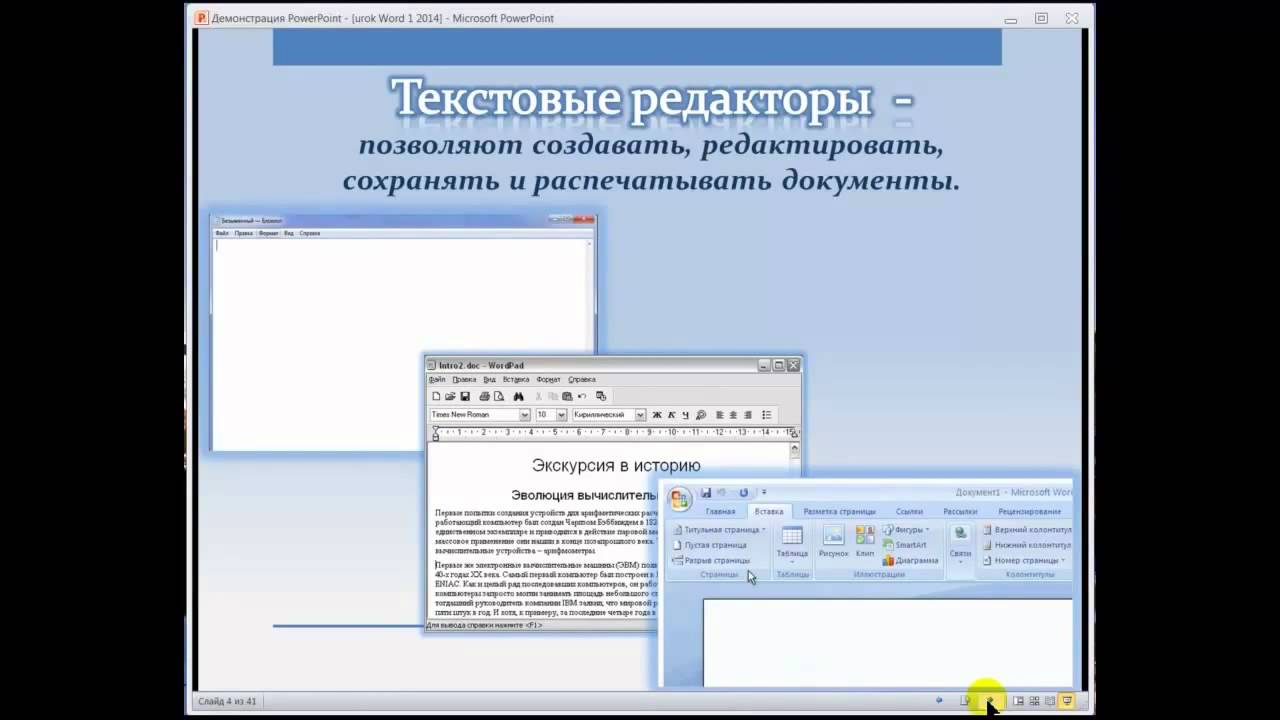Image resolution: width=1280 pixels, height=720 pixels.
Task: Click the Разрыв страницы button in Word
Action: click(712, 561)
